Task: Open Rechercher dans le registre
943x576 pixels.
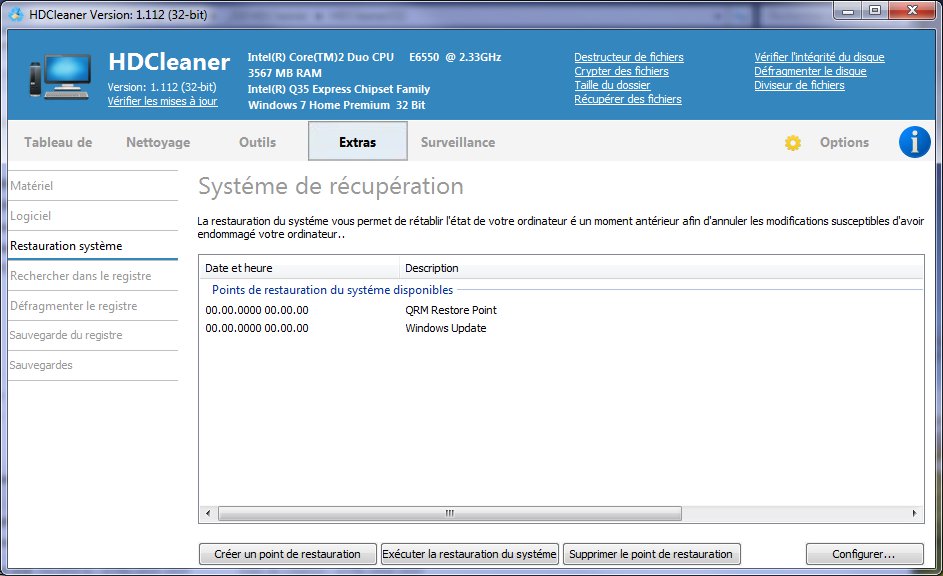Action: point(93,276)
